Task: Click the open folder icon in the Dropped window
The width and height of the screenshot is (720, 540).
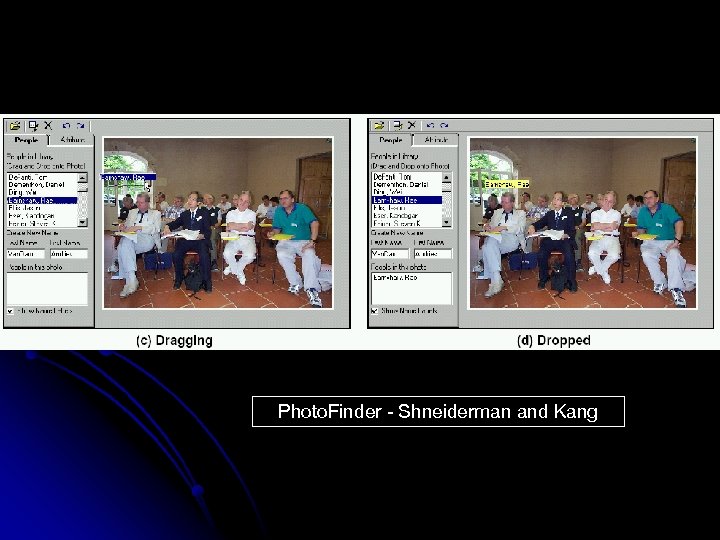Action: (379, 125)
